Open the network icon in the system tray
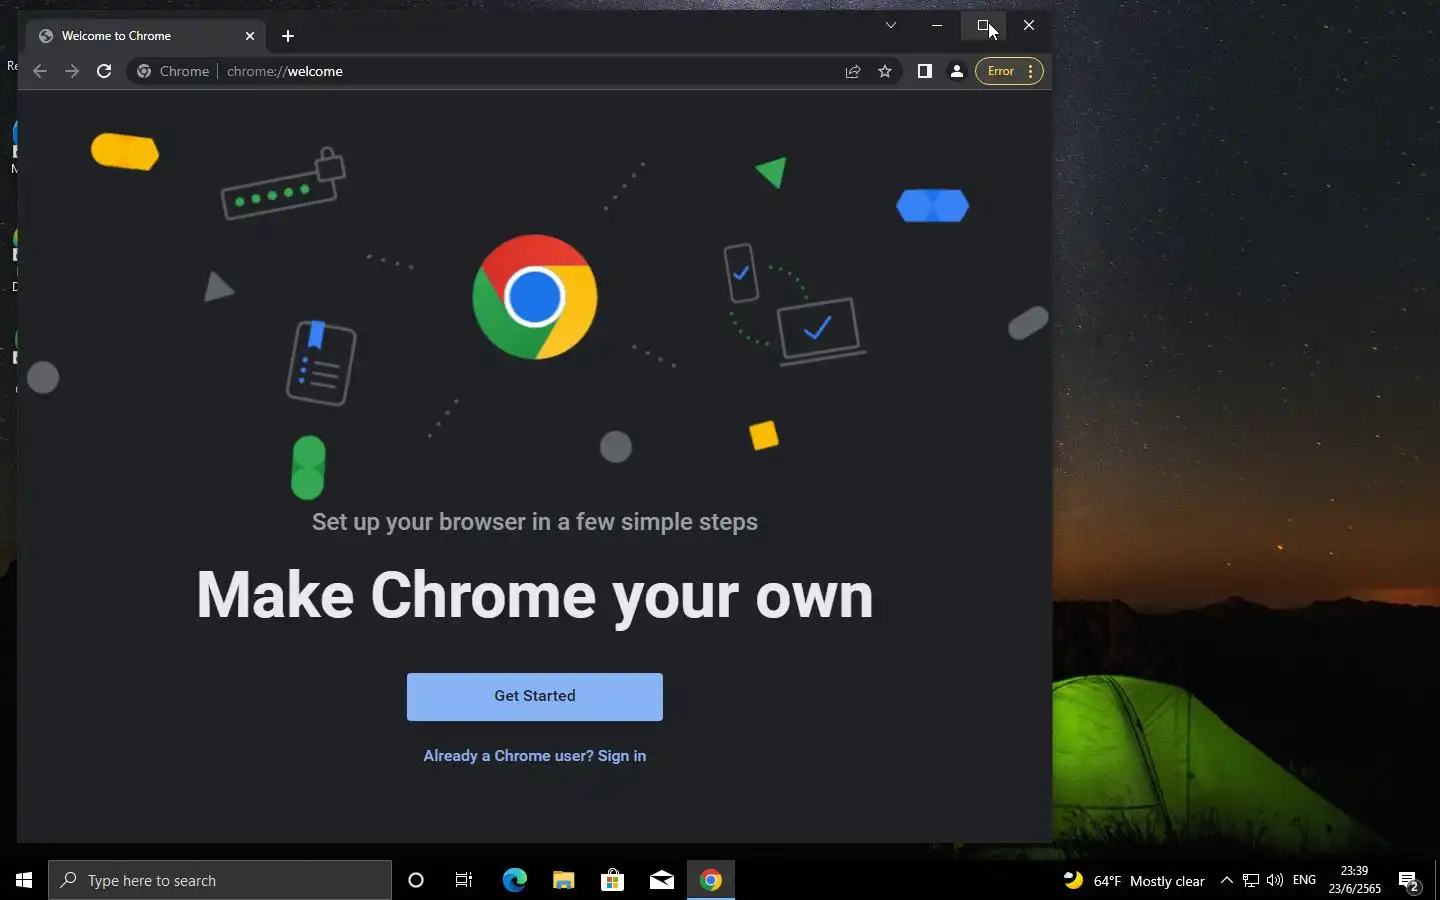Viewport: 1440px width, 900px height. point(1251,881)
